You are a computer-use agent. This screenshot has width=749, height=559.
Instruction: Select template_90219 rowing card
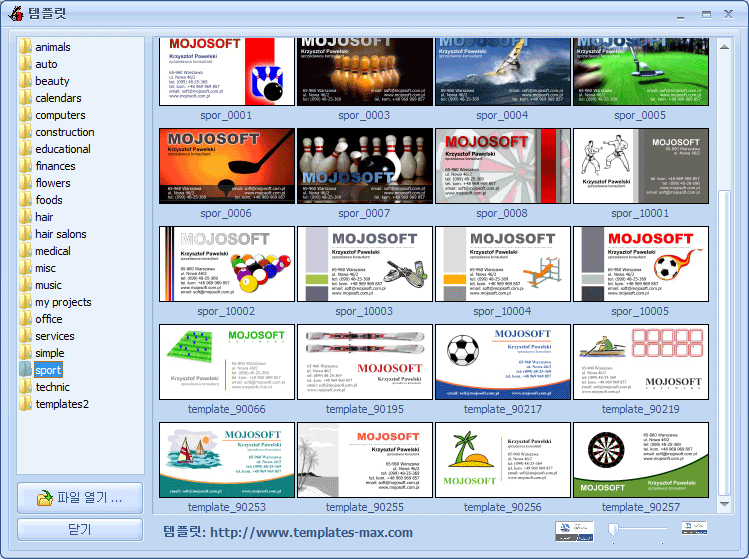(x=641, y=362)
